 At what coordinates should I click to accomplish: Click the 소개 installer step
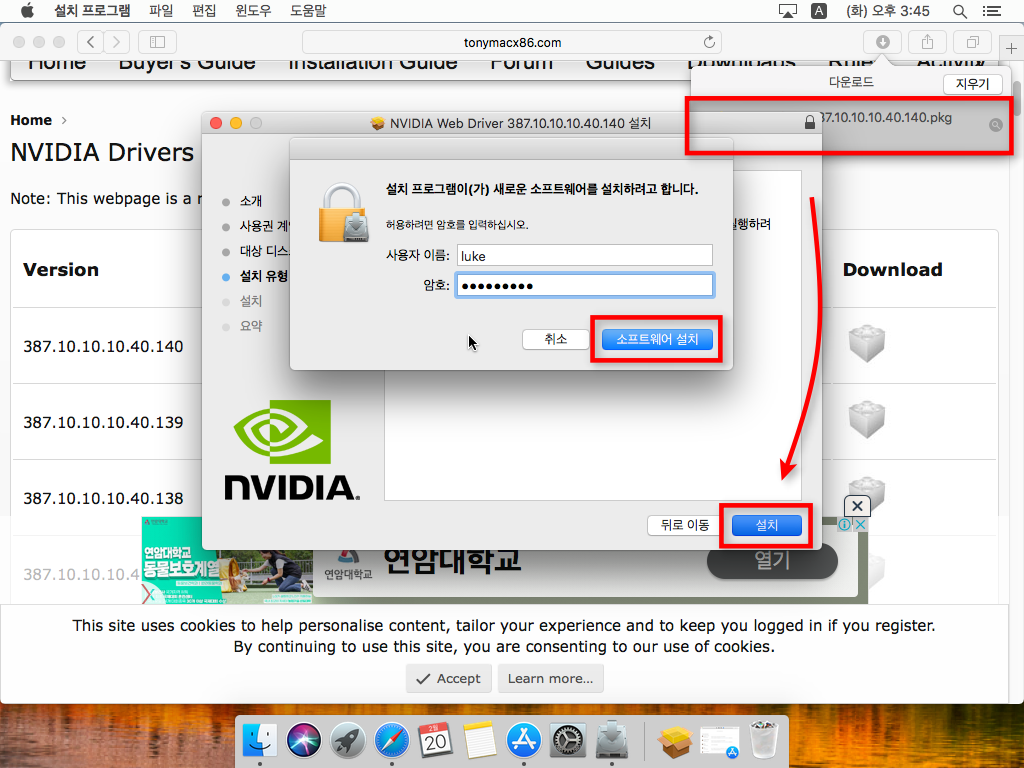click(251, 201)
